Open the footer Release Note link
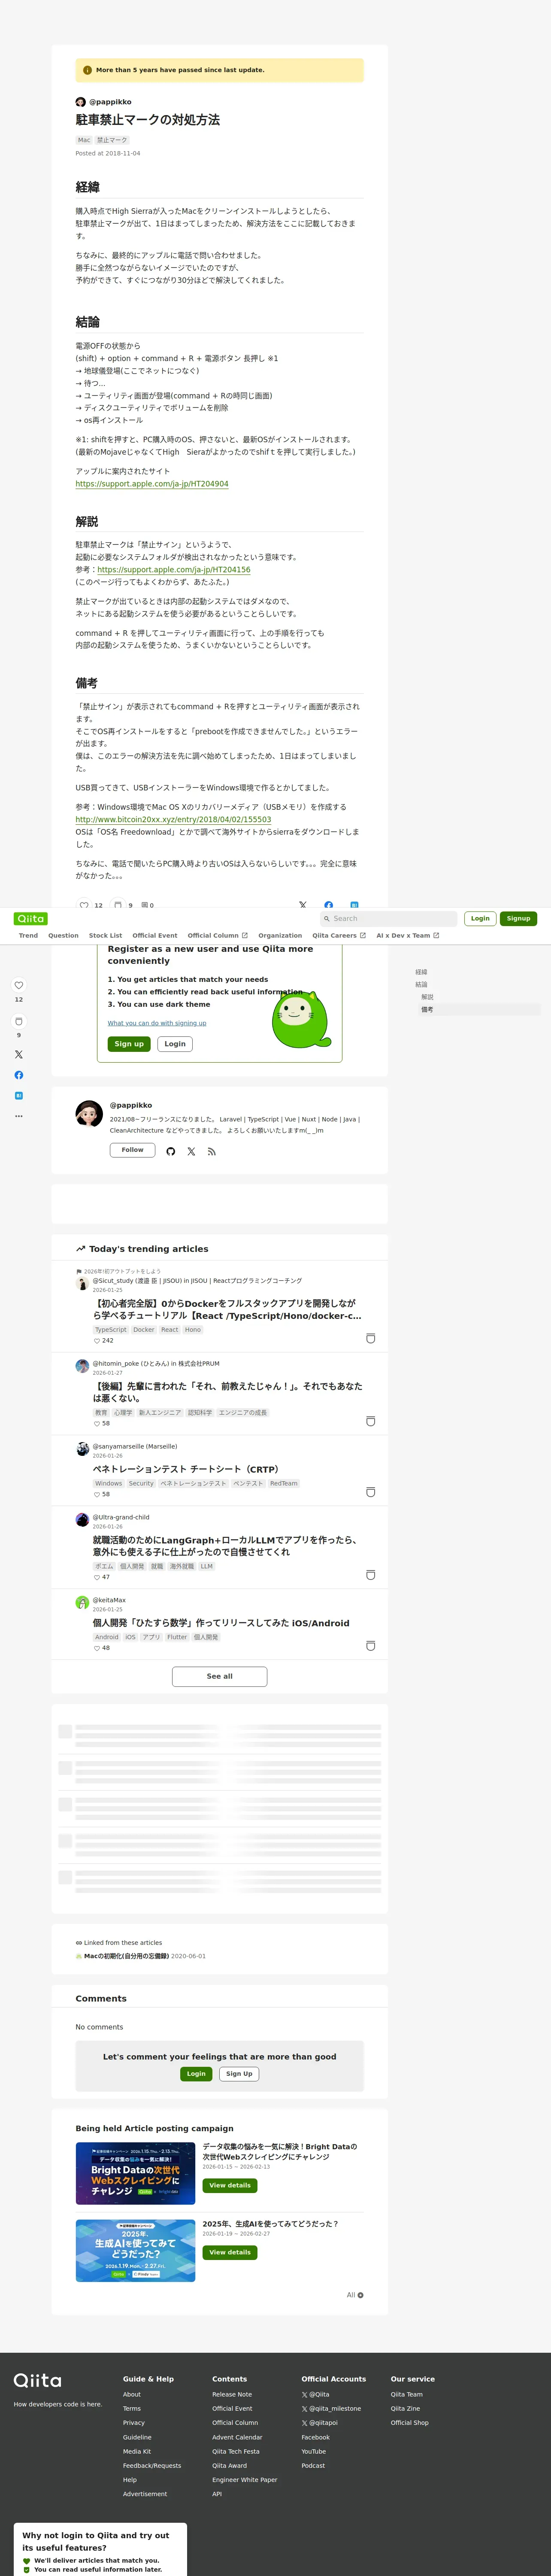 pyautogui.click(x=232, y=2394)
